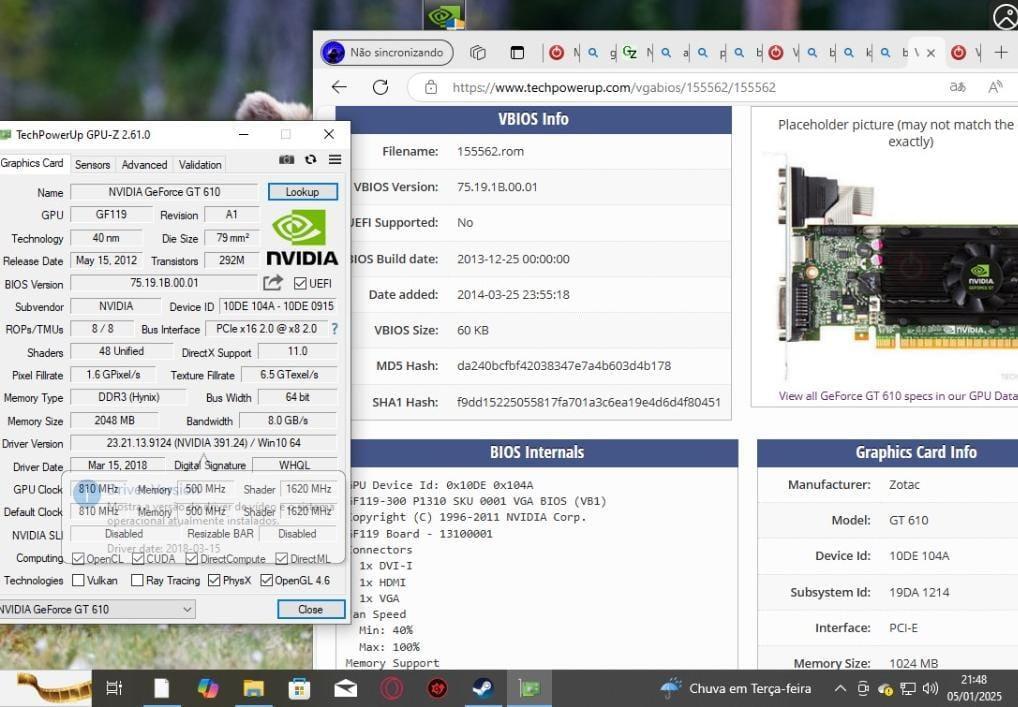Open GPU-Z hamburger menu
Screen dimensions: 1018x707
pyautogui.click(x=335, y=159)
